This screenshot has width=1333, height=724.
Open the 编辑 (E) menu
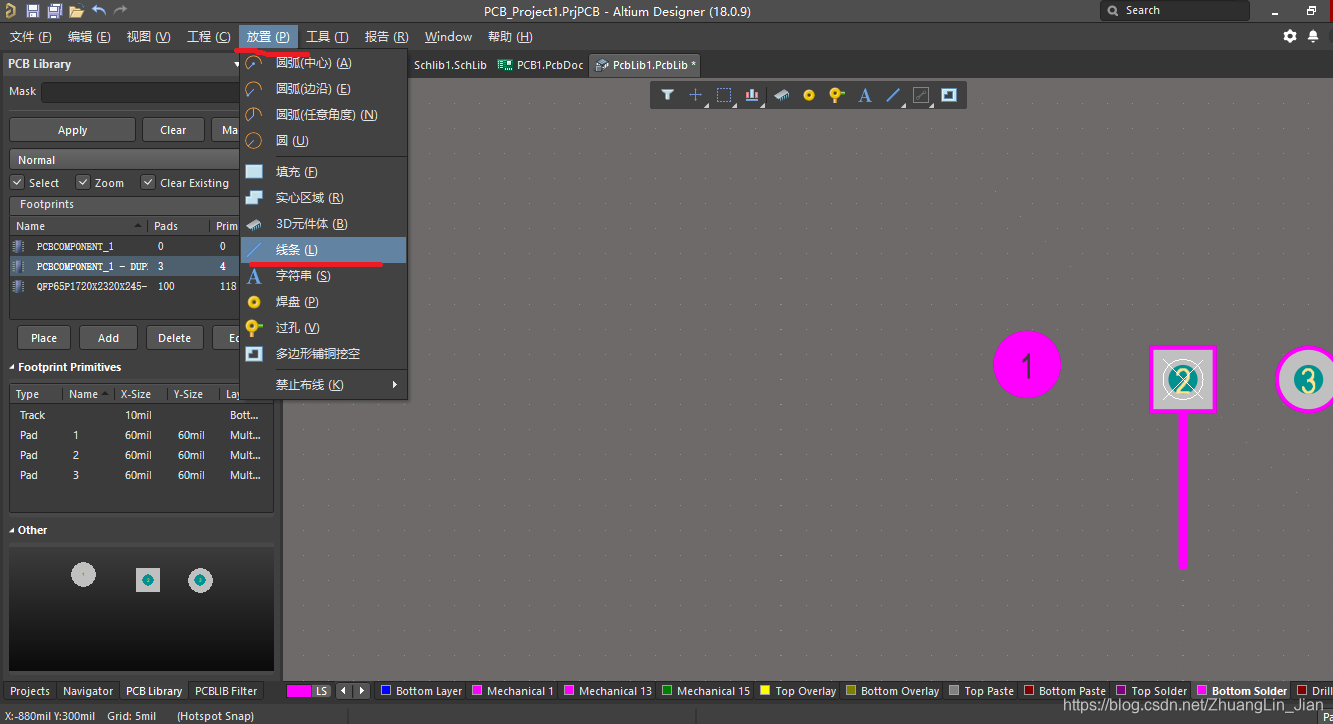point(89,37)
